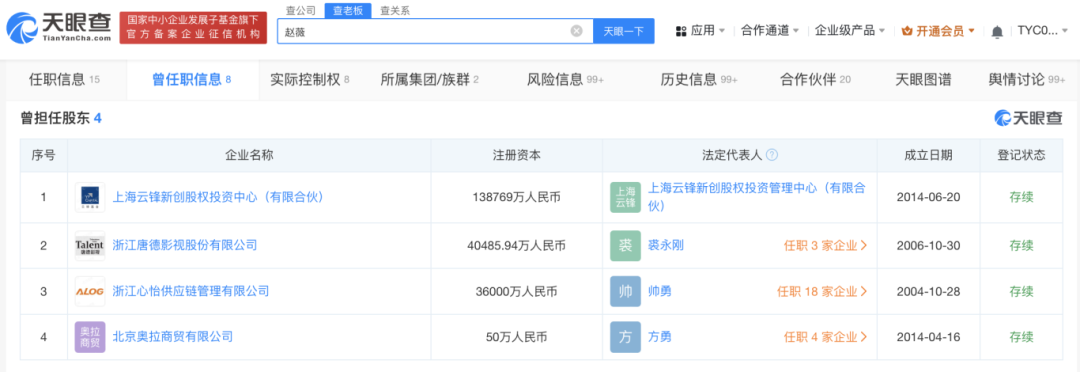Image resolution: width=1080 pixels, height=372 pixels.
Task: Click the founding date 2014-06-20
Action: [x=928, y=198]
